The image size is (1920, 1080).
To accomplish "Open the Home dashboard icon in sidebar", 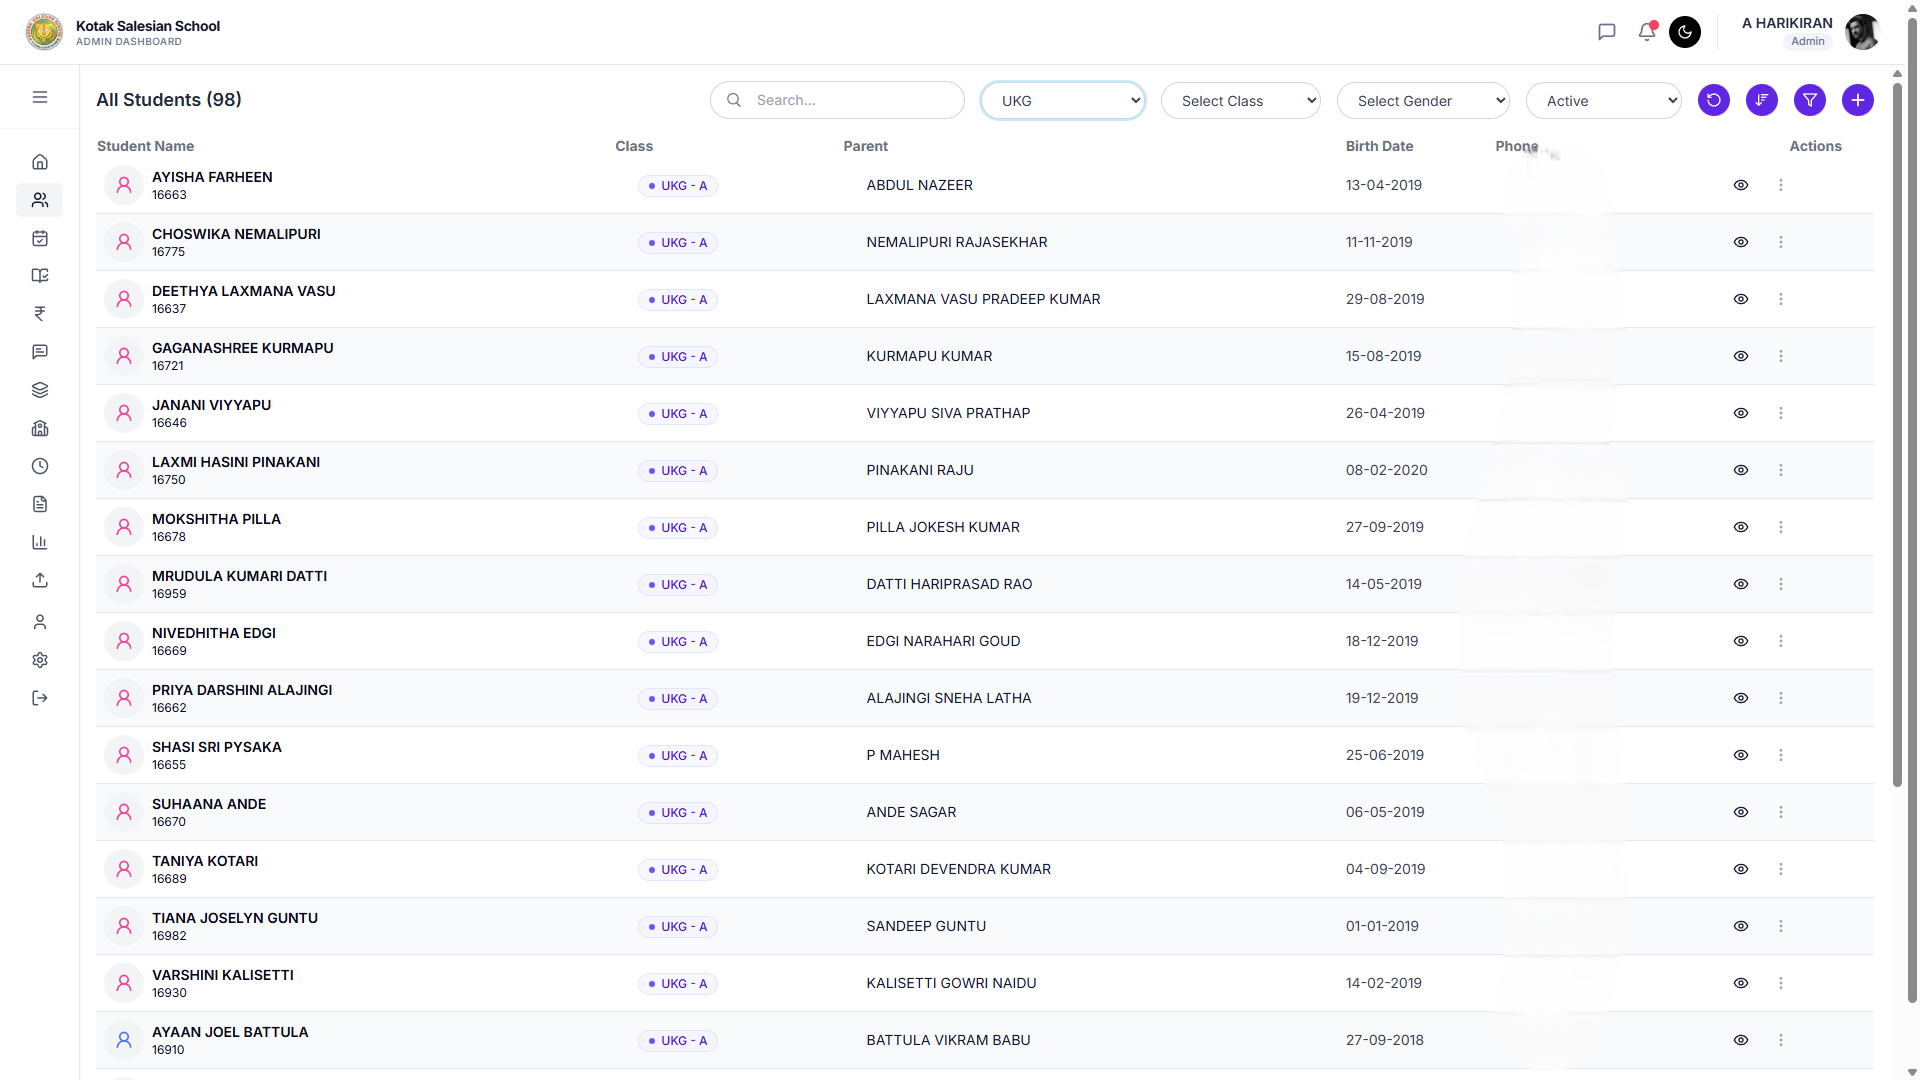I will [x=40, y=162].
